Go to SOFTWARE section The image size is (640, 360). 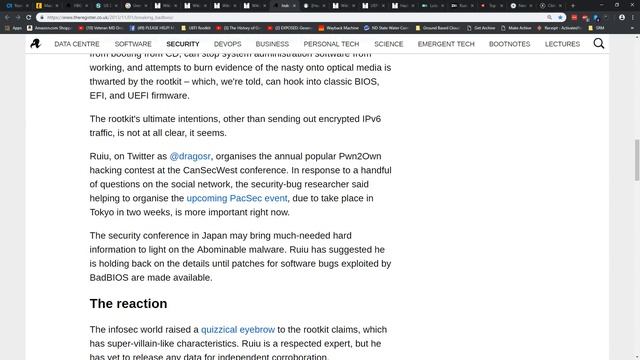point(133,44)
